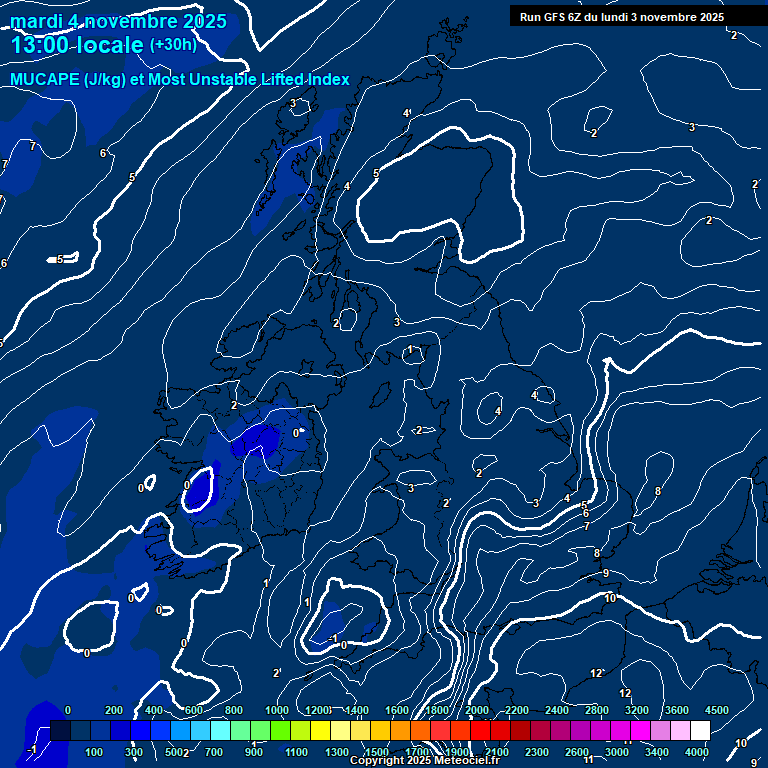Pick the bright yellow swatch in the legend
This screenshot has width=768, height=768.
tap(320, 730)
